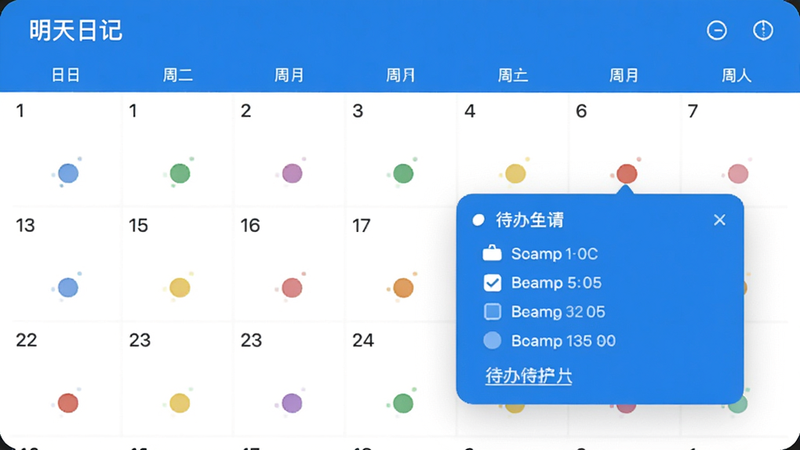
Task: Select date number 2
Action: 246,111
